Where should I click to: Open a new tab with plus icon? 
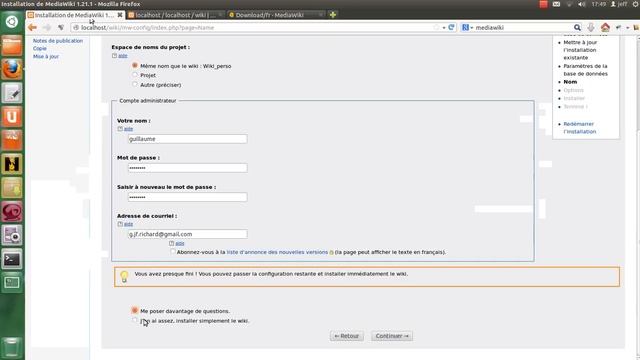pyautogui.click(x=333, y=15)
